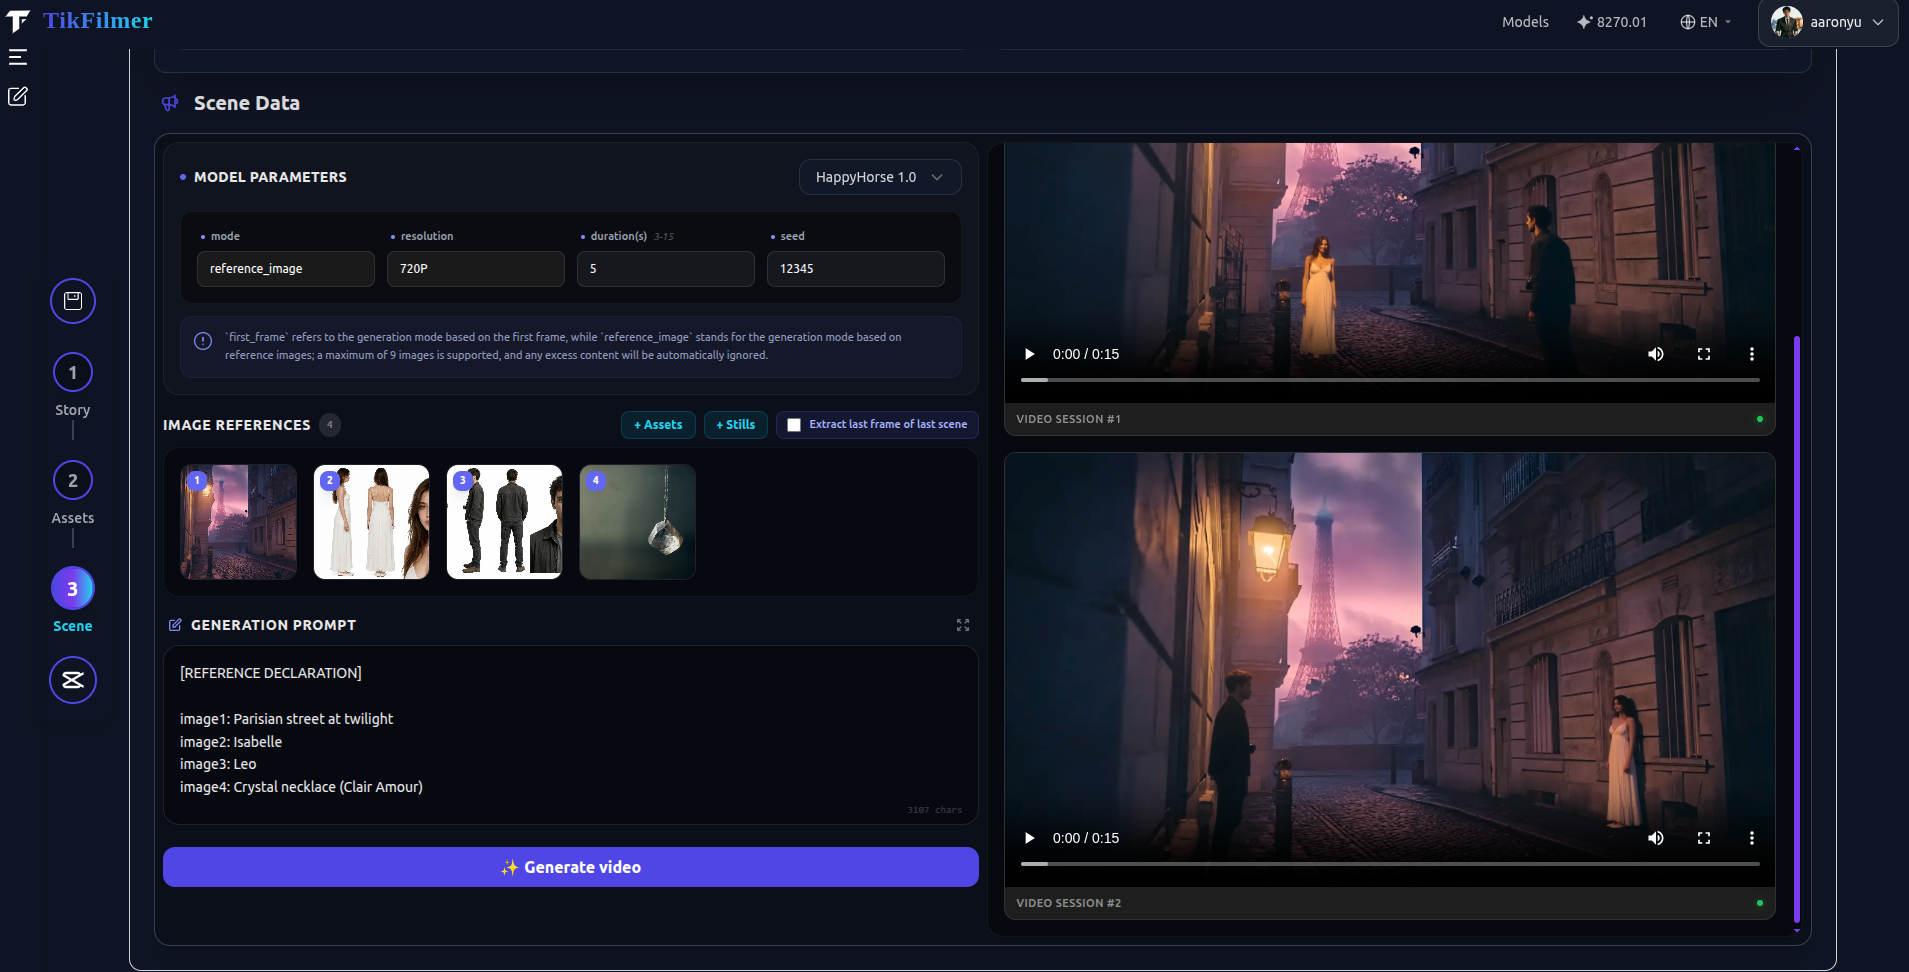Expand the generation prompt editor

pos(963,625)
